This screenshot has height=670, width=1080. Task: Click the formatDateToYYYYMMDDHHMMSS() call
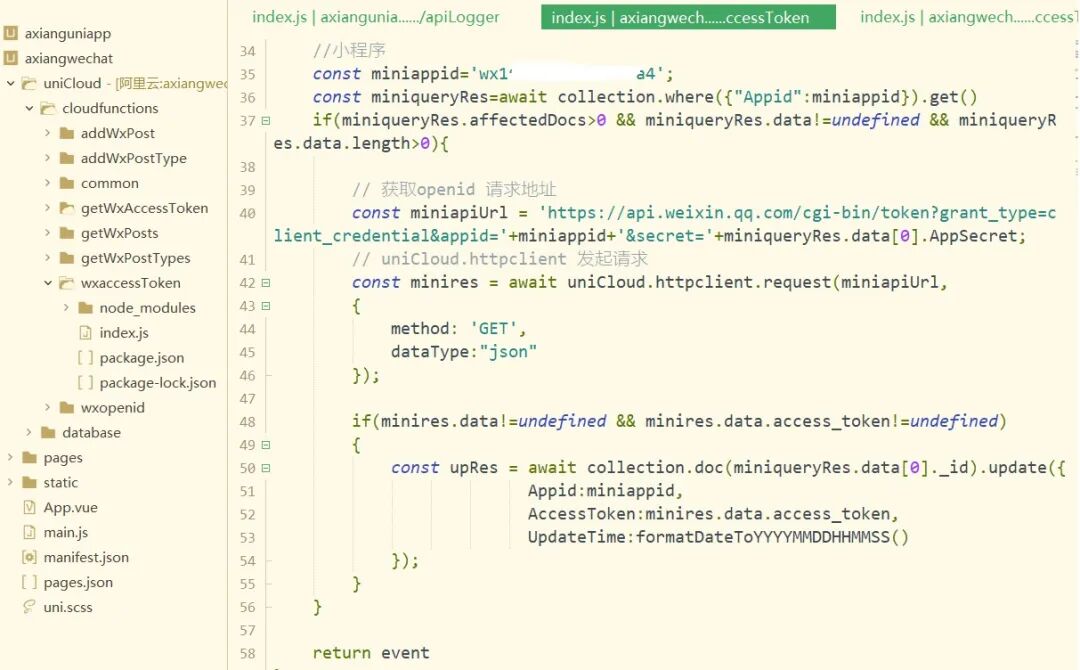(x=772, y=537)
